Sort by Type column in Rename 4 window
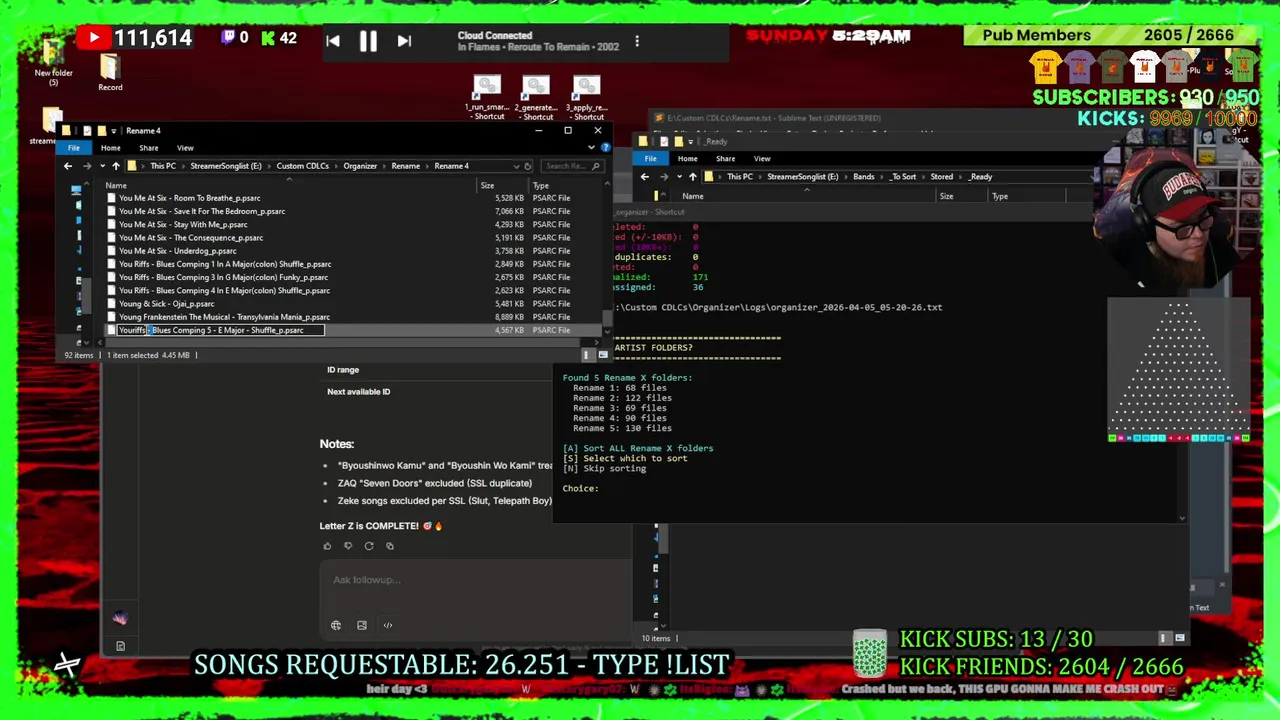The width and height of the screenshot is (1280, 720). (541, 185)
